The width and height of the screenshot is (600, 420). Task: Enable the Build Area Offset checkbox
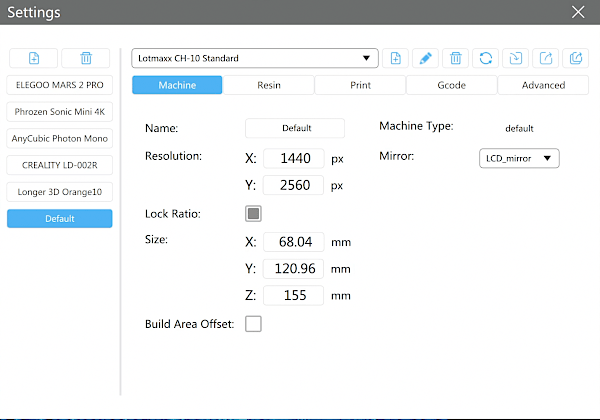click(x=253, y=324)
